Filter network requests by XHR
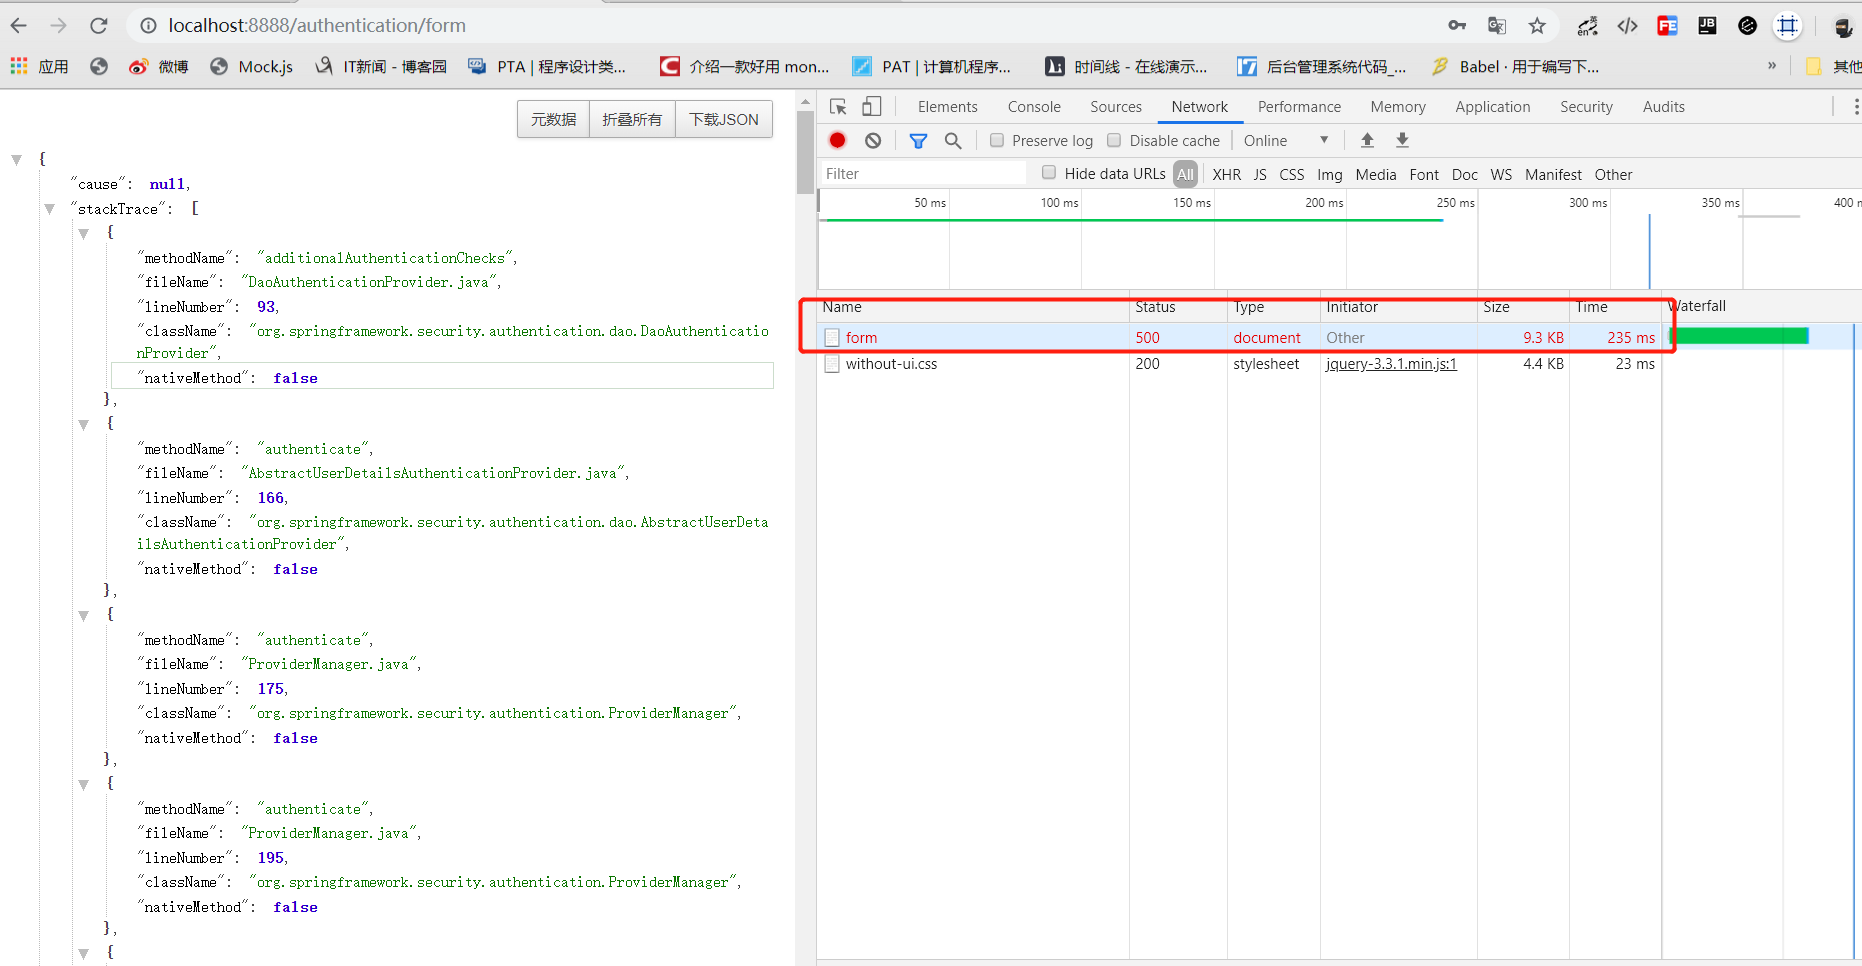Viewport: 1862px width, 966px height. click(1227, 174)
